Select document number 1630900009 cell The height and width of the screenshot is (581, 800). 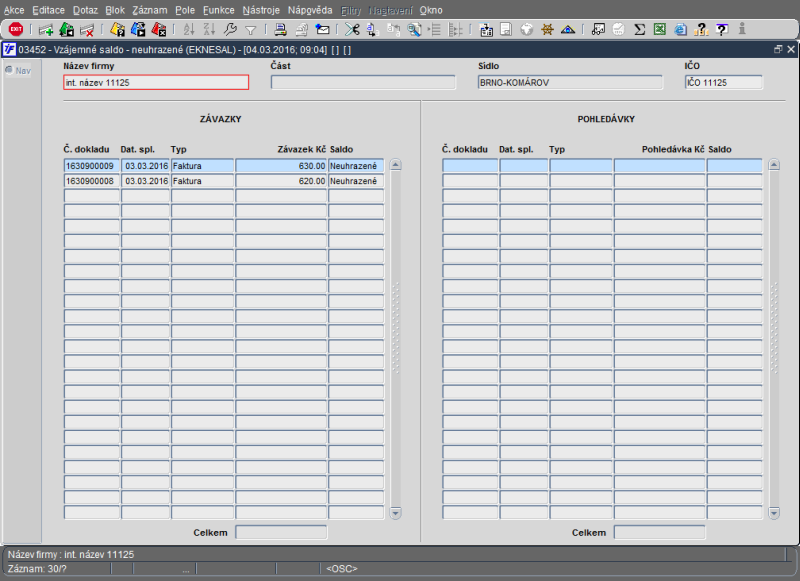[x=92, y=166]
